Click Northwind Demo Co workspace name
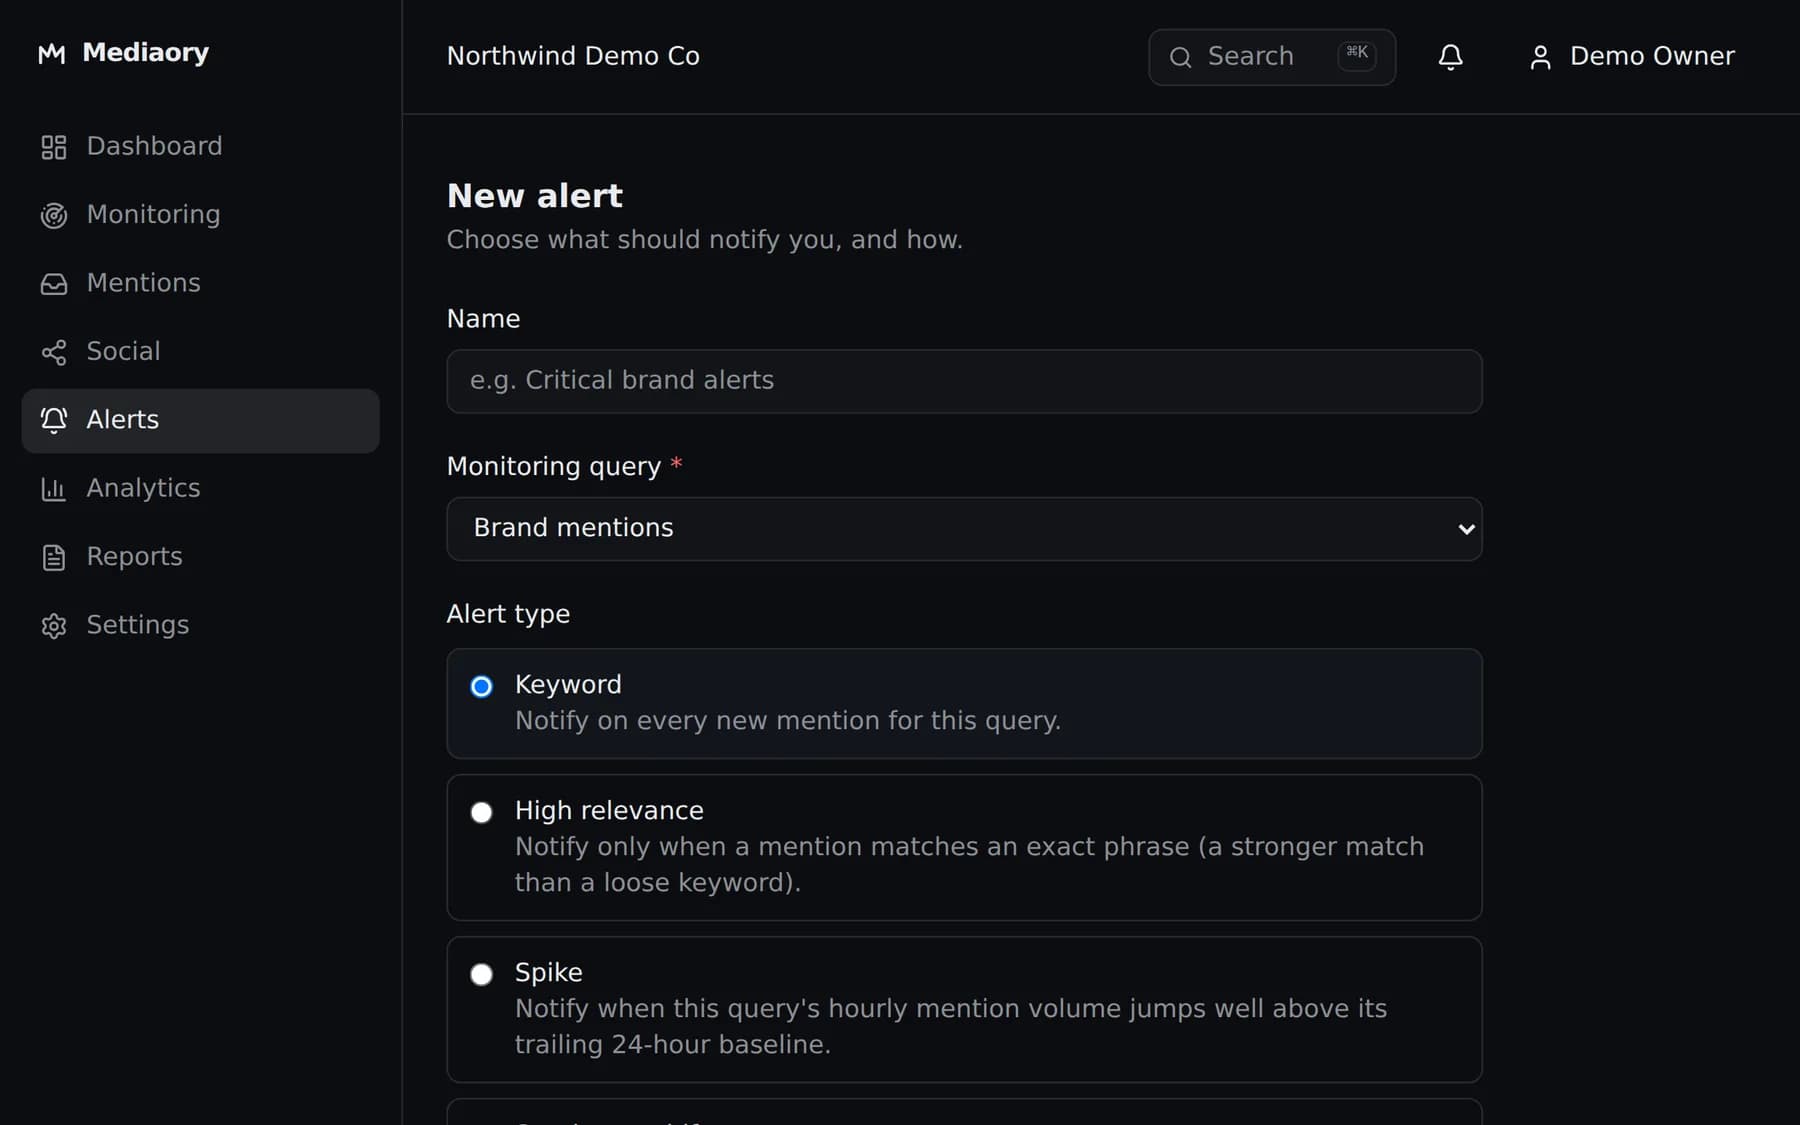This screenshot has width=1800, height=1125. 573,57
